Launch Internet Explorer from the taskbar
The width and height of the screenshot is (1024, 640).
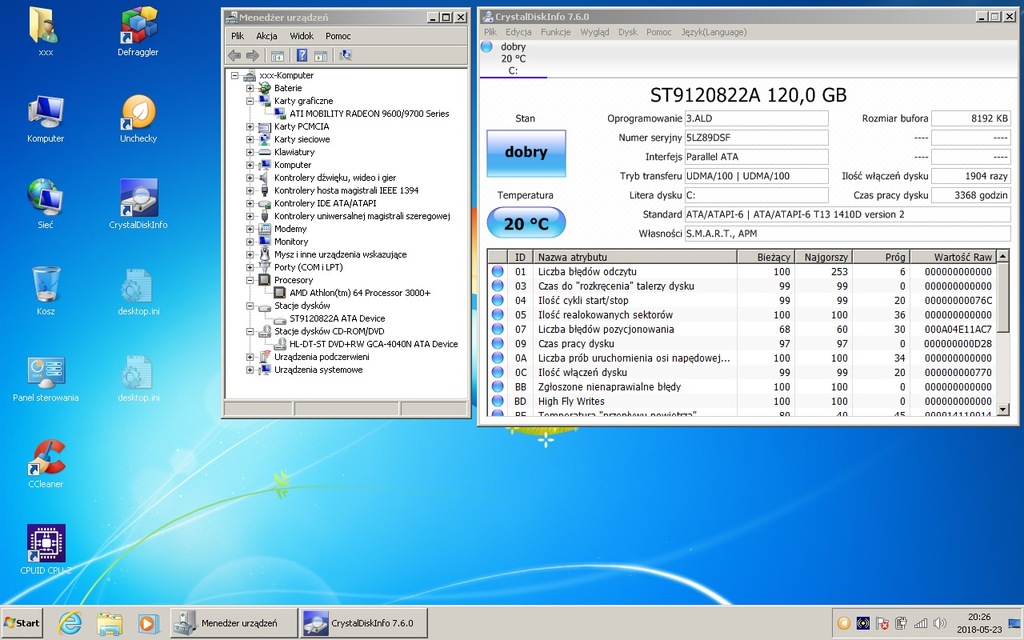click(70, 623)
